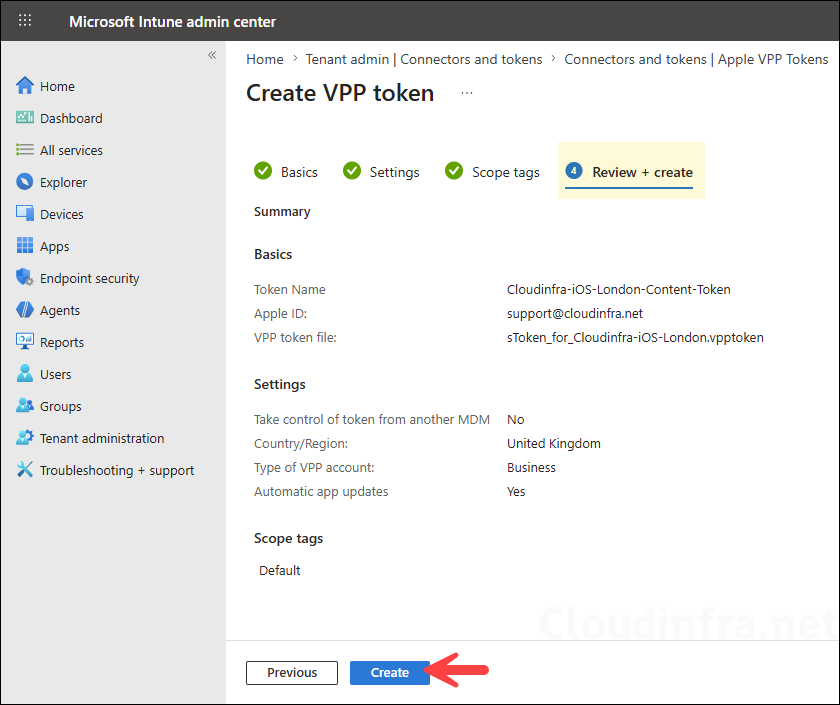840x705 pixels.
Task: Open Dashboard in the left navigation
Action: [x=71, y=118]
